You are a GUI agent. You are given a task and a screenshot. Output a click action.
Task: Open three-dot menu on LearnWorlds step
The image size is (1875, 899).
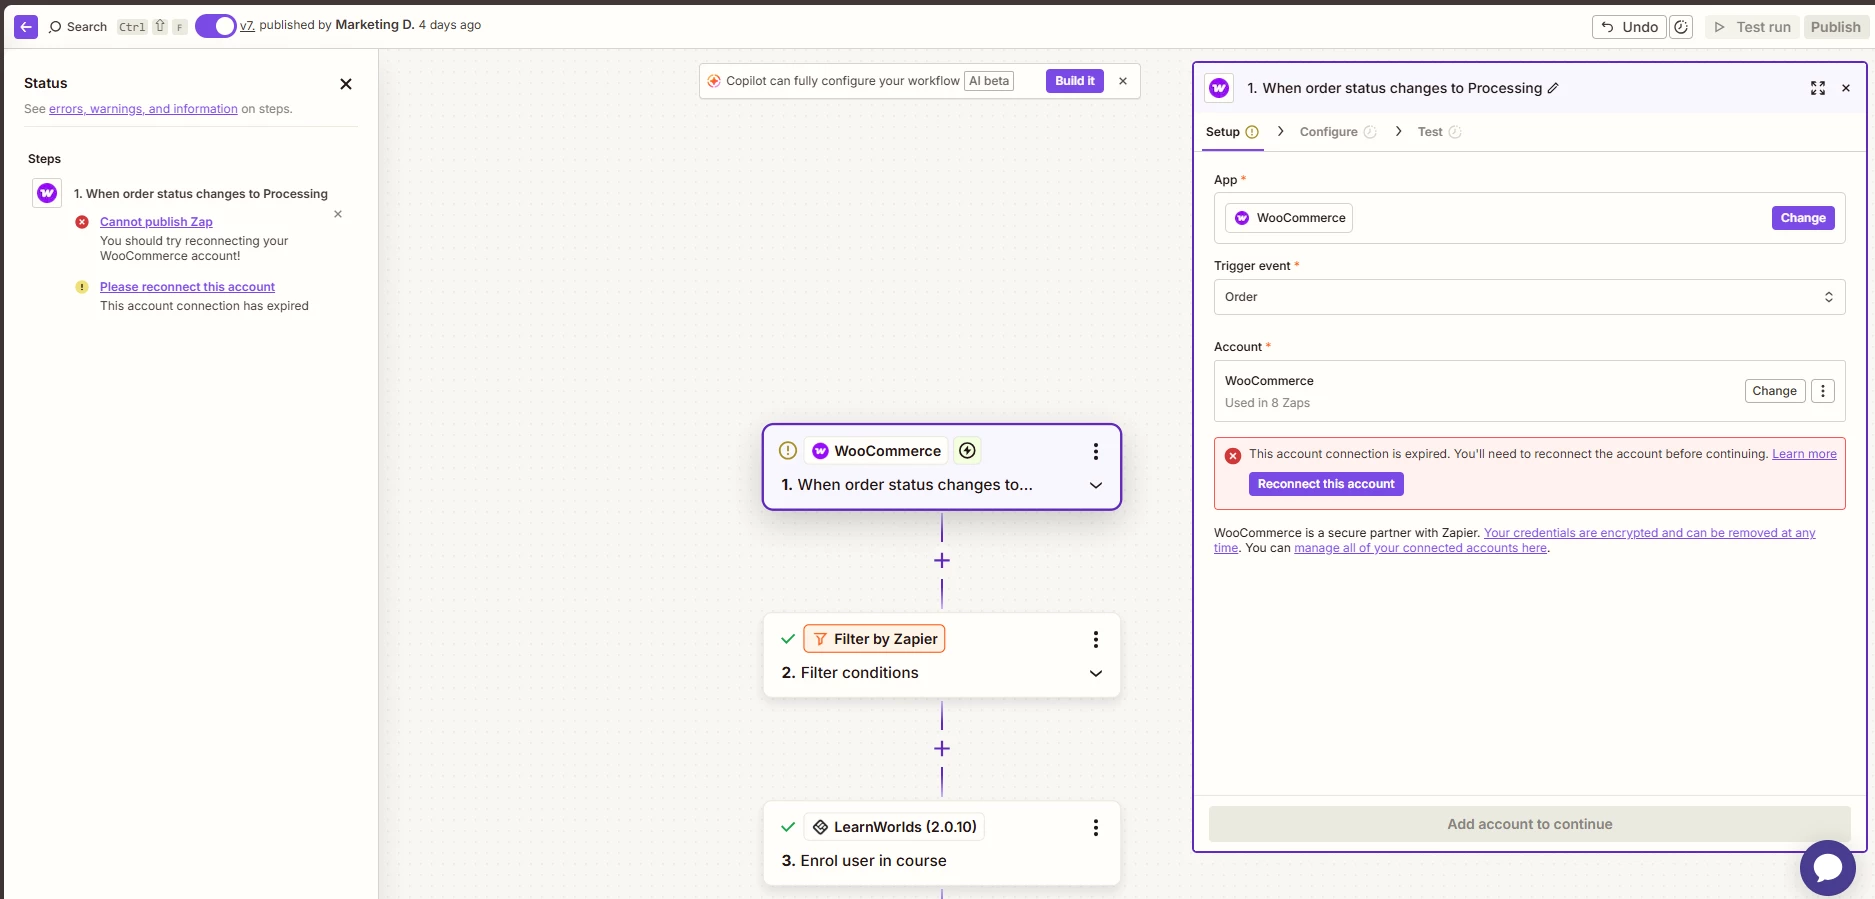(1096, 827)
